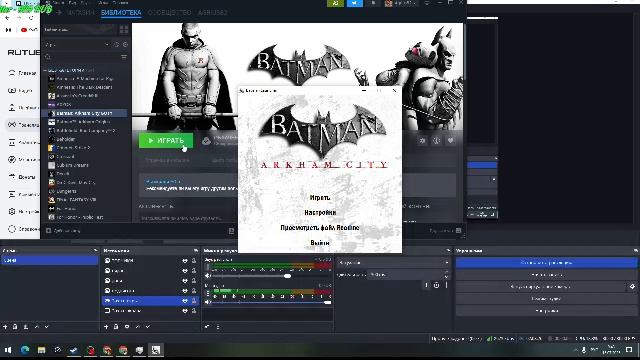Click Выйти in Batman launcher
Screen dimensions: 640x360
[x=320, y=243]
